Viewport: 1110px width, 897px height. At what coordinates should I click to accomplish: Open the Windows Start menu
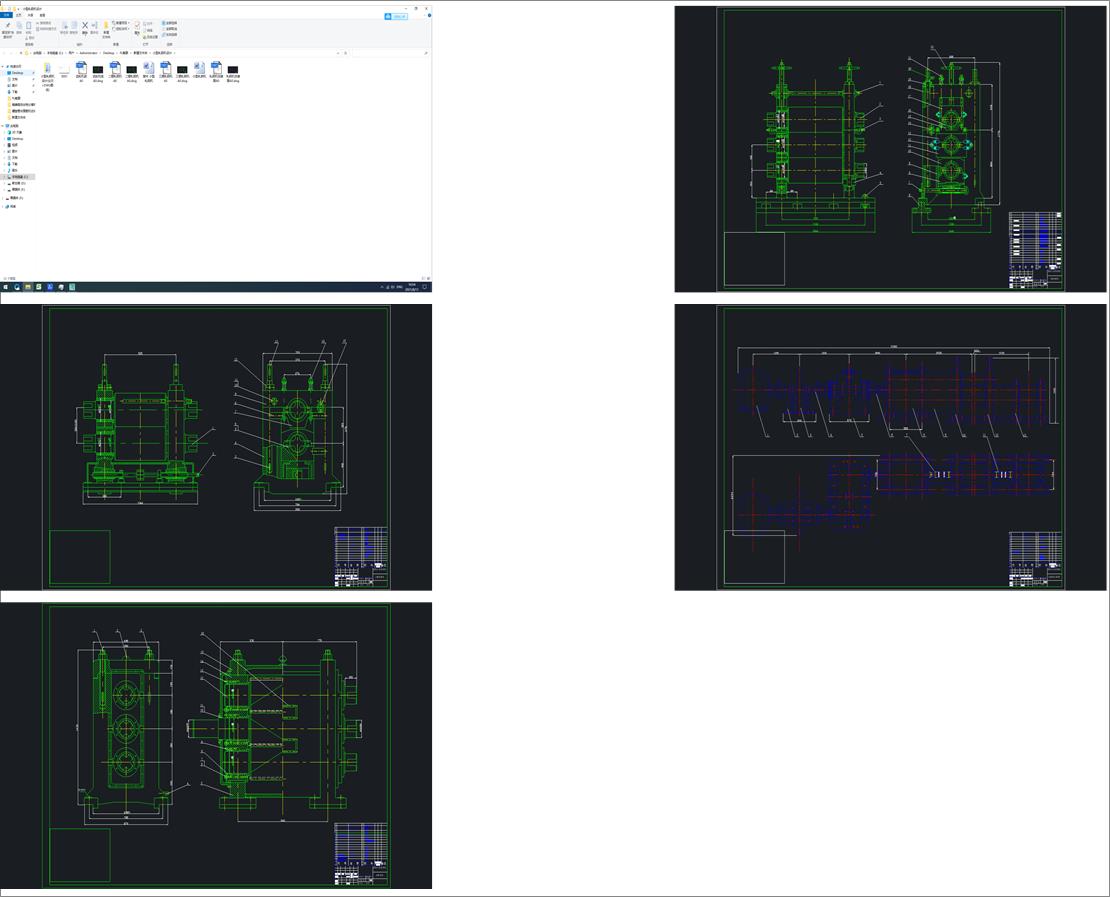coord(5,287)
